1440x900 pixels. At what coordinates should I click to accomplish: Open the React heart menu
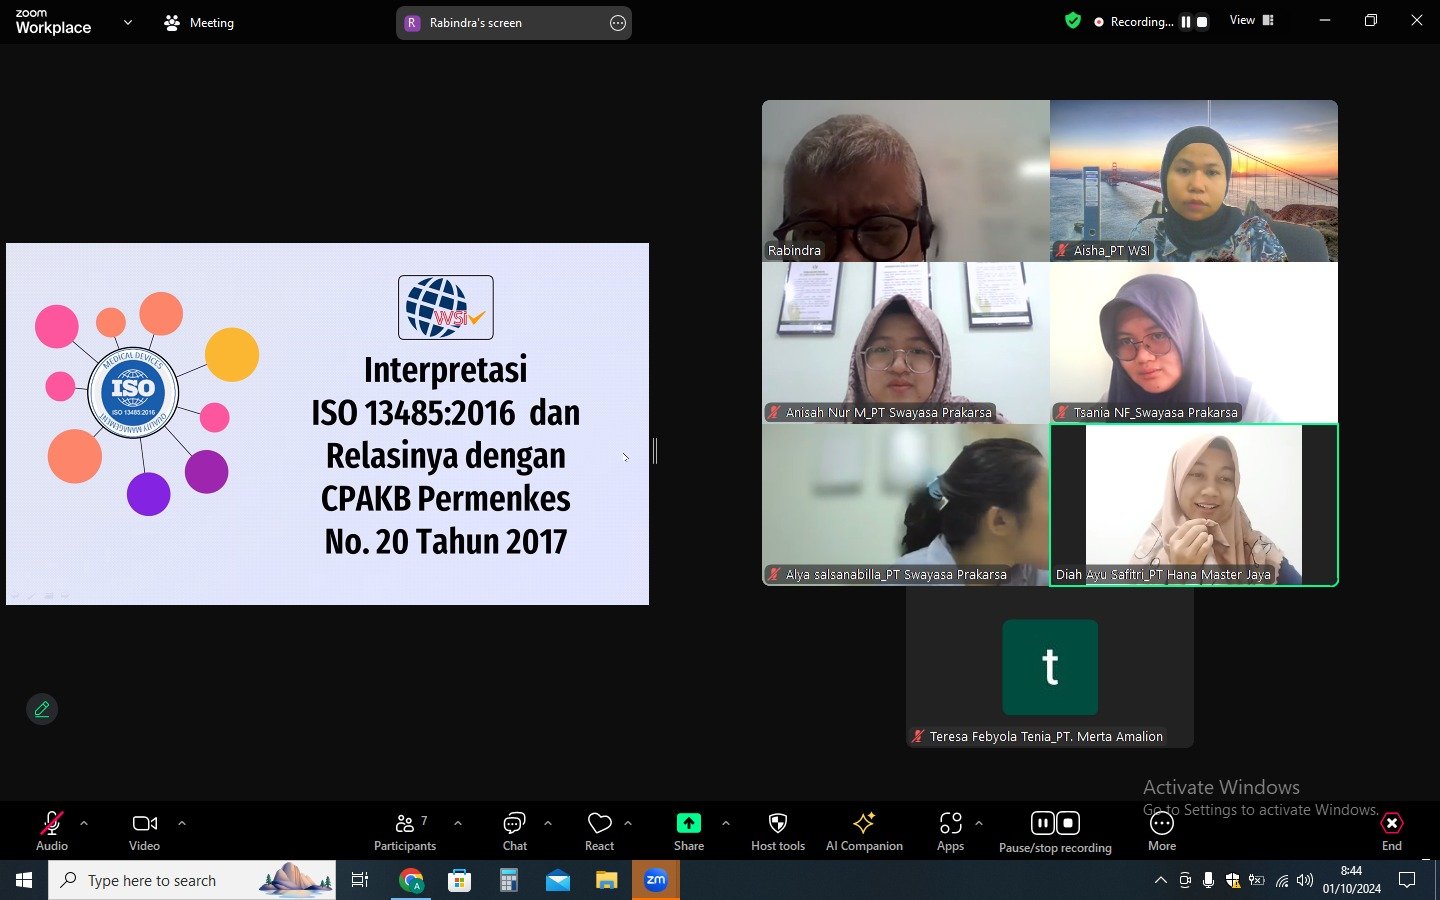pos(600,831)
